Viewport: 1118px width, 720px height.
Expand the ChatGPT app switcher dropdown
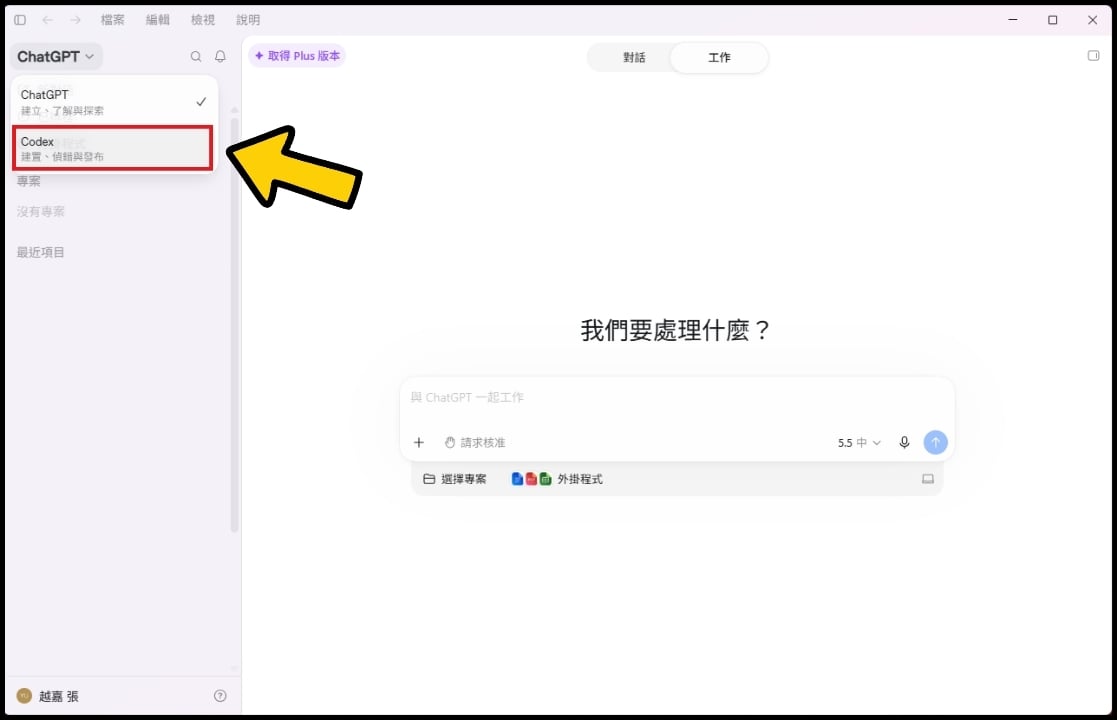point(56,56)
